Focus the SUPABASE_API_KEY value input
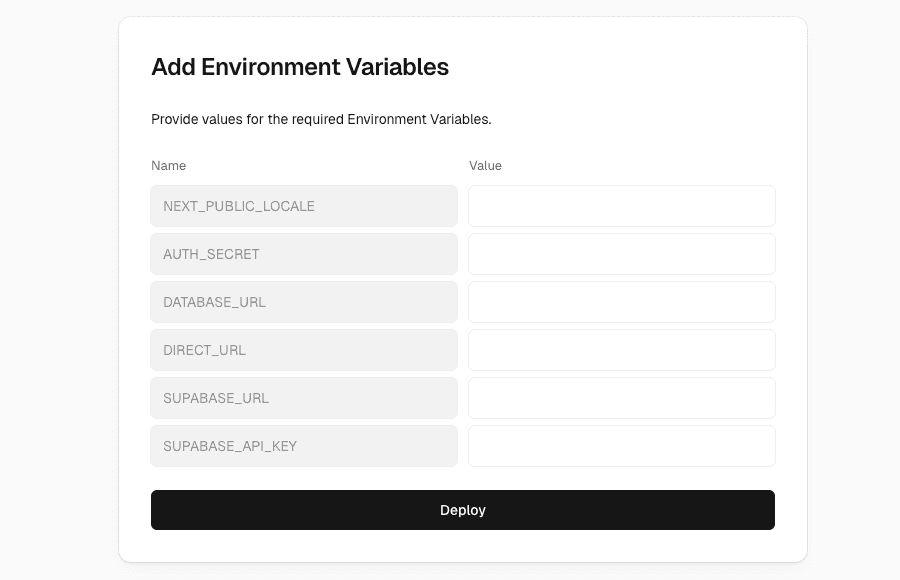The height and width of the screenshot is (580, 900). [x=621, y=446]
